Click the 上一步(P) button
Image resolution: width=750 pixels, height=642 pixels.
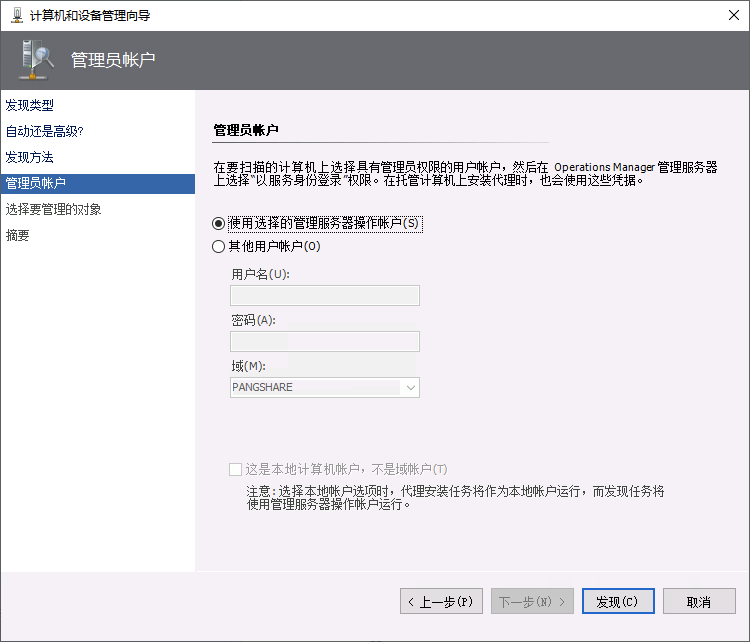click(441, 601)
